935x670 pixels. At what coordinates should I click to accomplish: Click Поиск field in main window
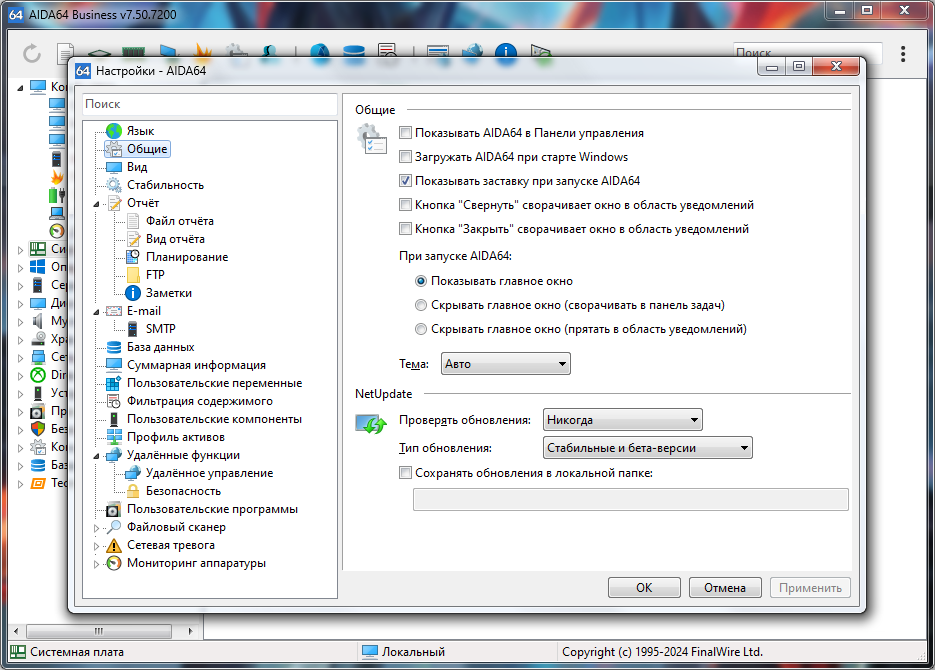(807, 52)
